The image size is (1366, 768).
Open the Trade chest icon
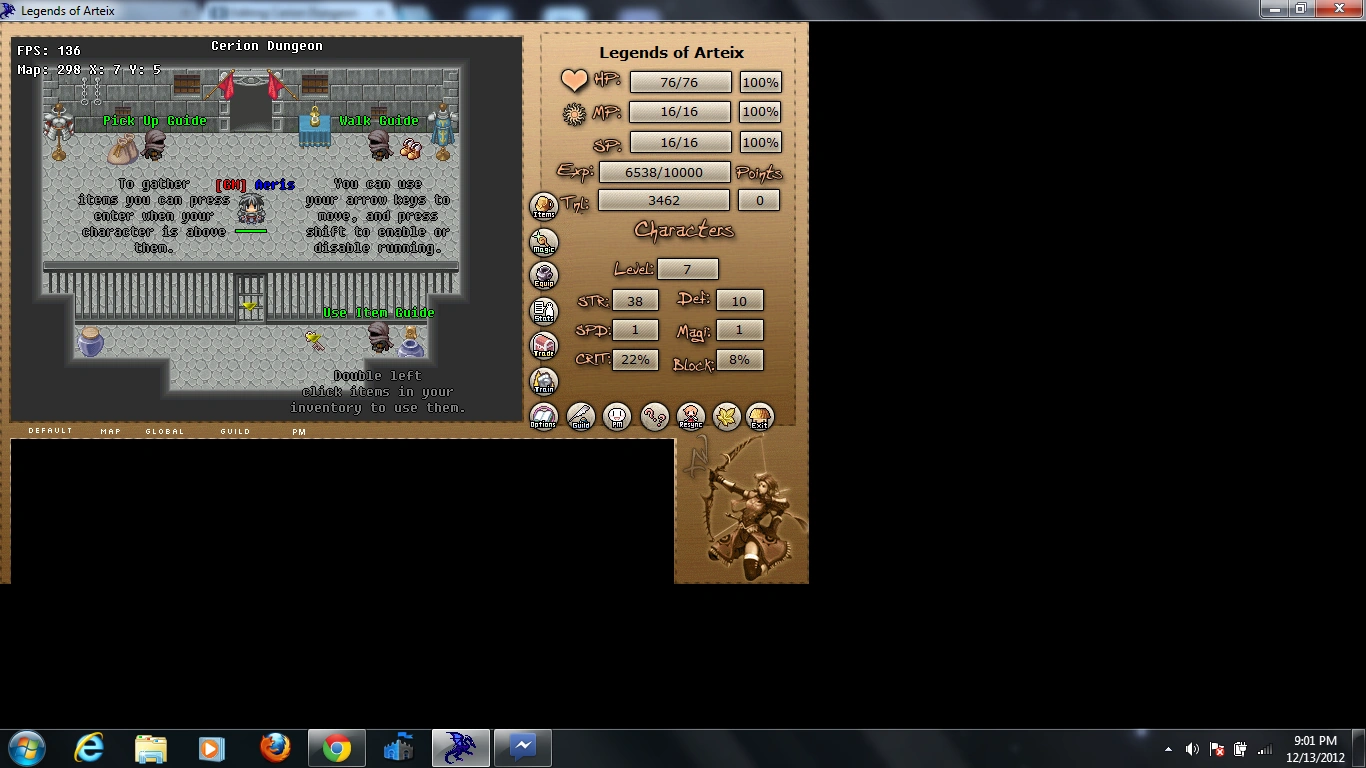(544, 347)
